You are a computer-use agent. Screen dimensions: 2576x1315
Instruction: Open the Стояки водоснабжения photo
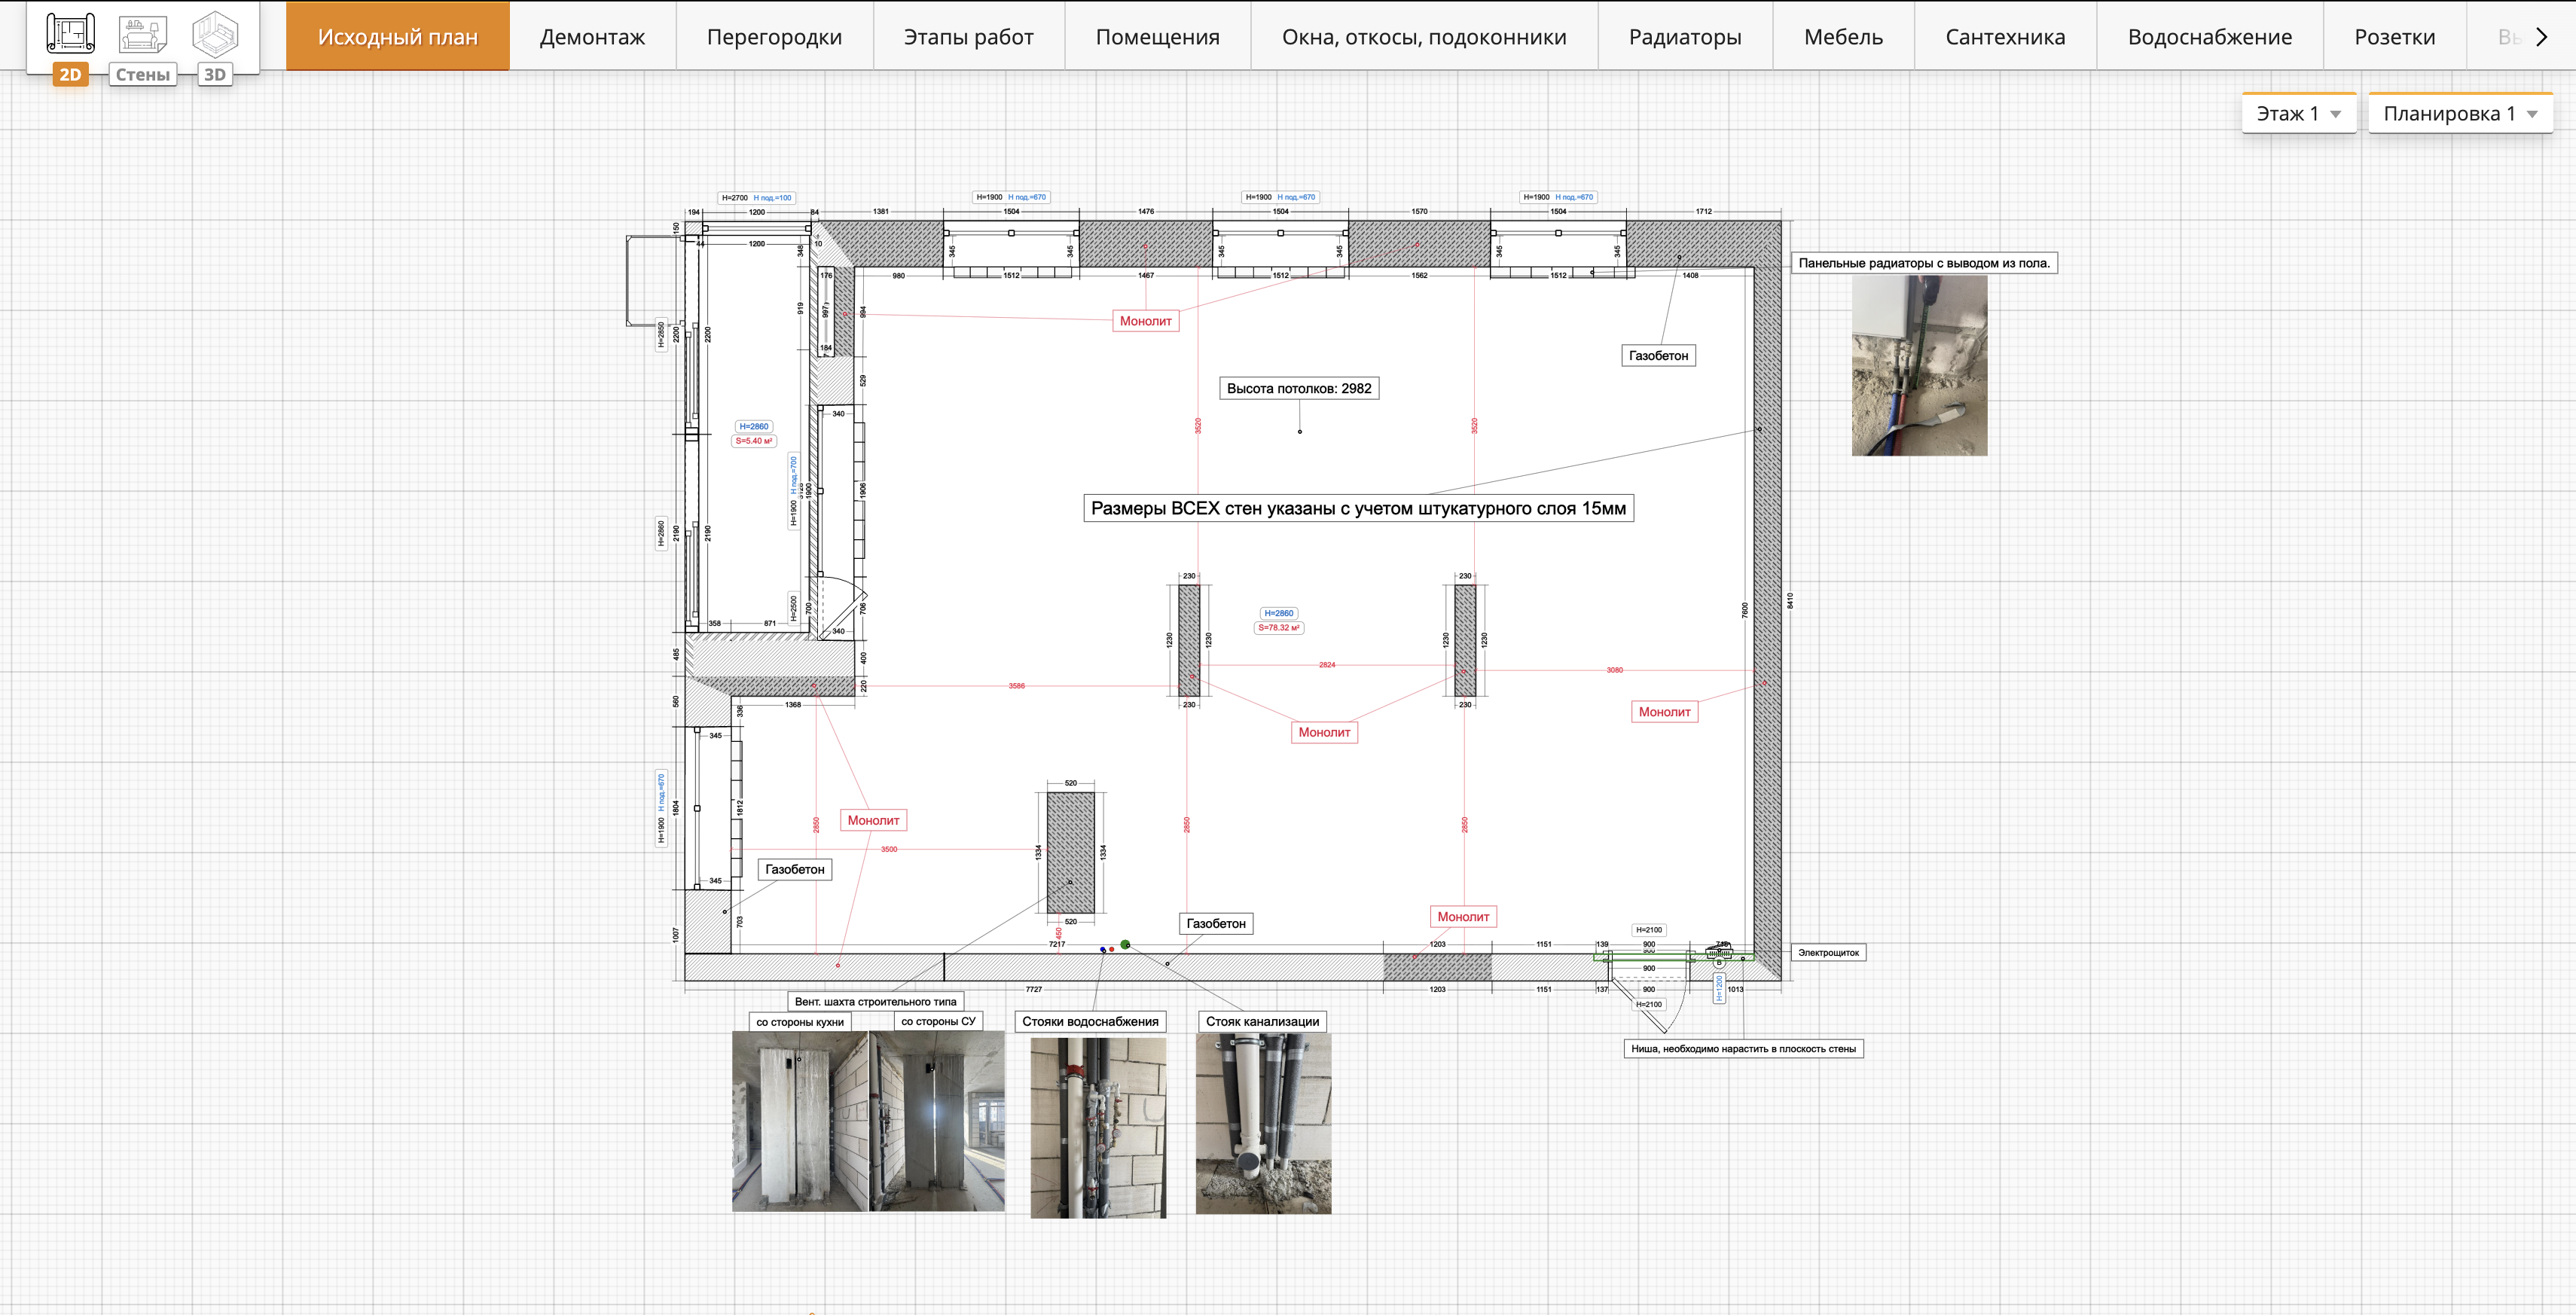[1098, 1127]
